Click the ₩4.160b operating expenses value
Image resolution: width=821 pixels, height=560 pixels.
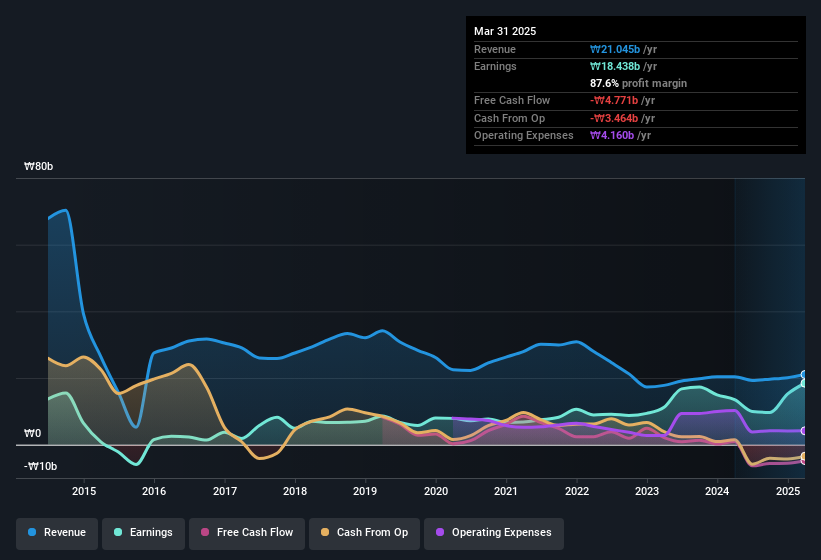tap(612, 136)
